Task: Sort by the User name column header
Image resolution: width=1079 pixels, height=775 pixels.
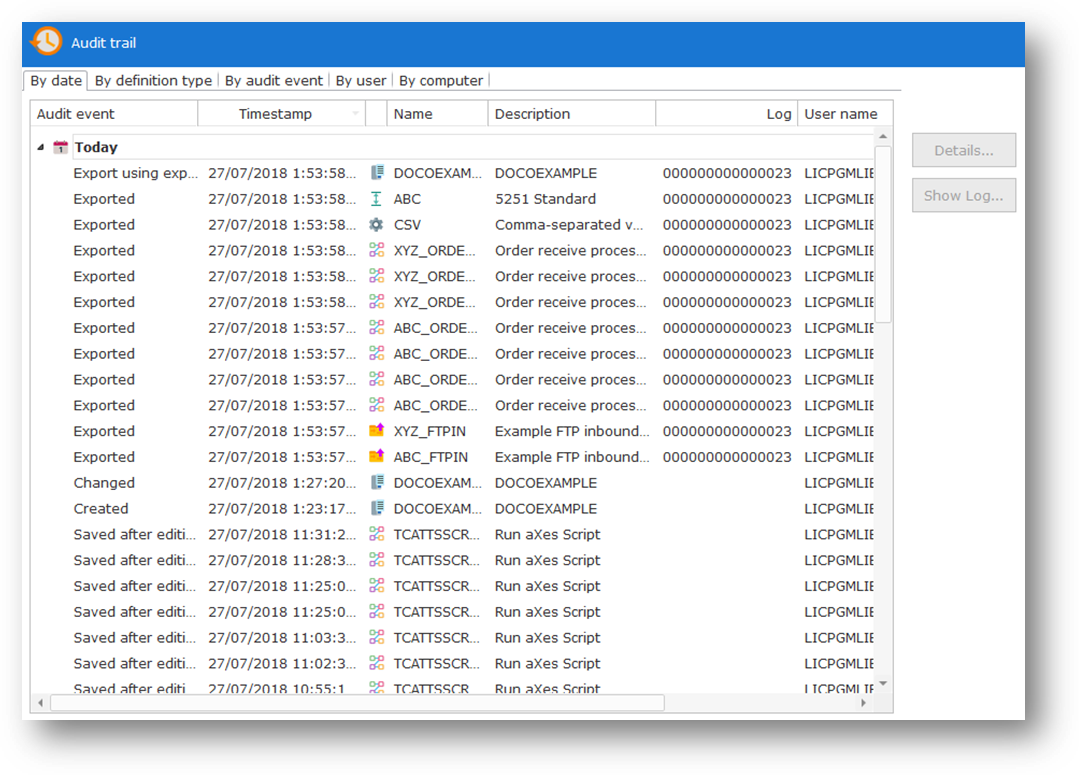Action: [845, 114]
